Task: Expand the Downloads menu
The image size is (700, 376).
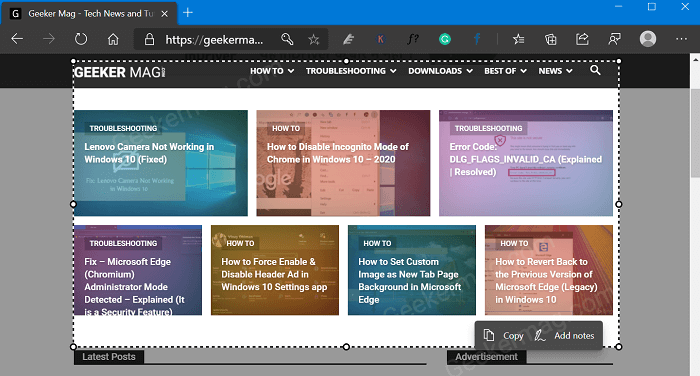Action: [x=440, y=71]
